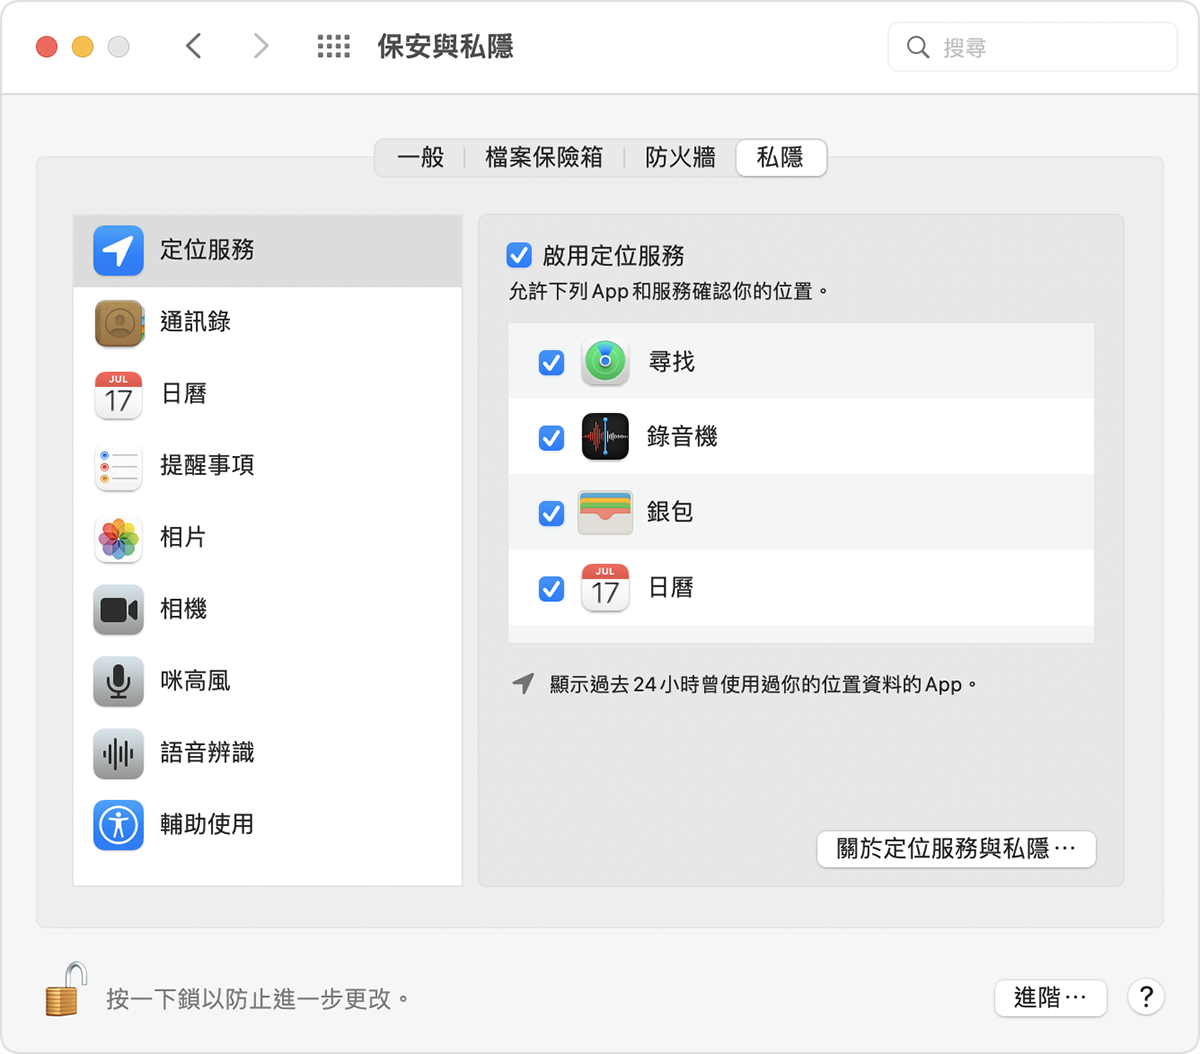Click the 咪高風 microphone icon
This screenshot has width=1200, height=1054.
tap(118, 681)
